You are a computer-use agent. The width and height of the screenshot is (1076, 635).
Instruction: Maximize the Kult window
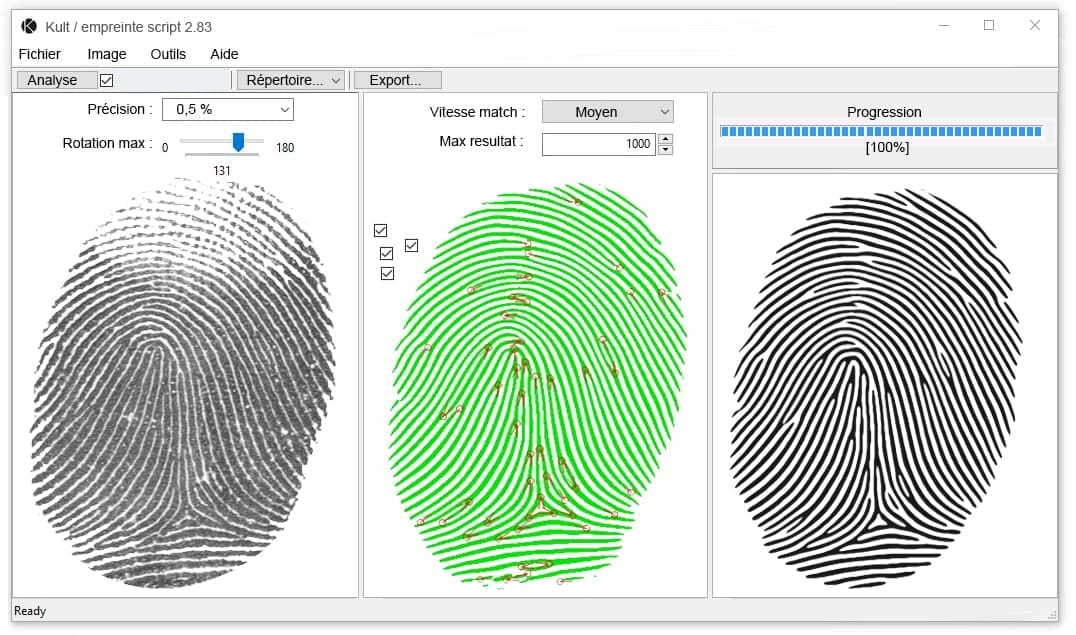988,26
